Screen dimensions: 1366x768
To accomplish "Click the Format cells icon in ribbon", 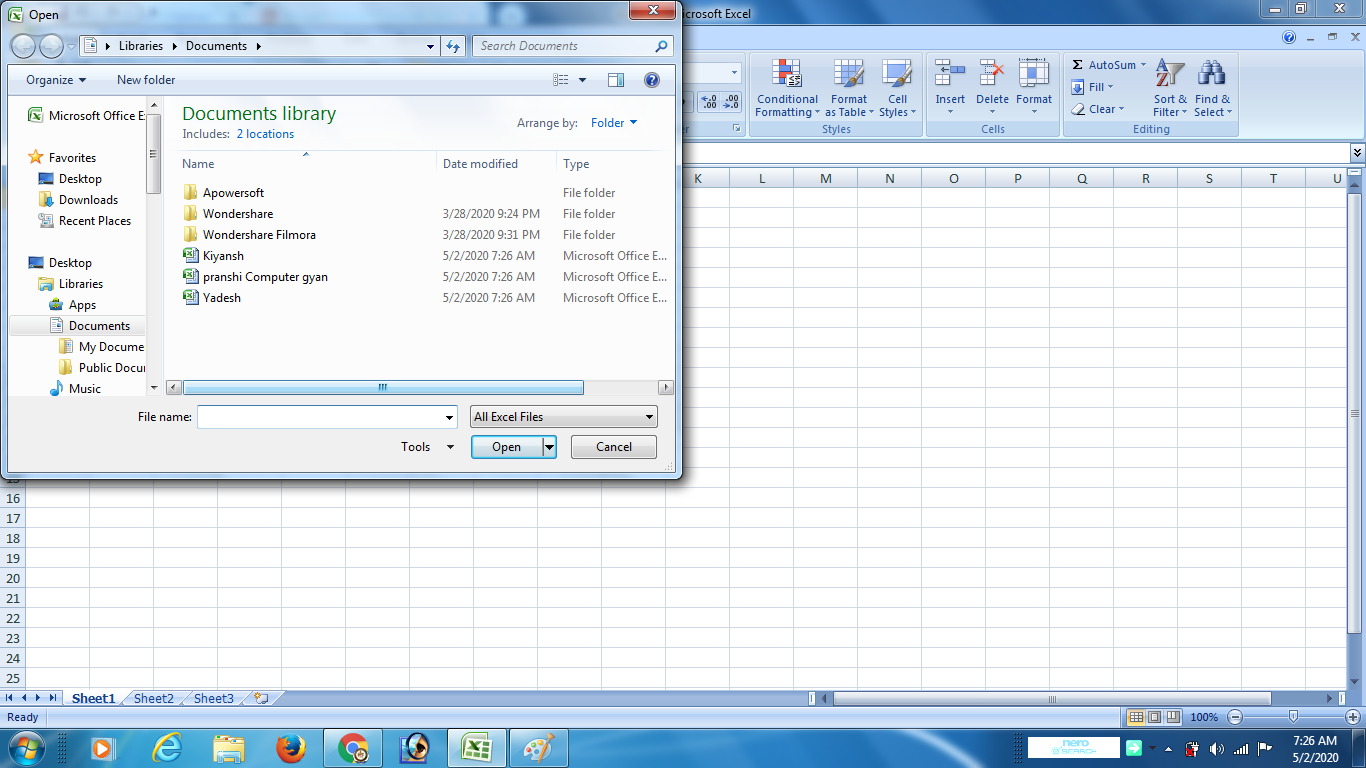I will (1034, 73).
